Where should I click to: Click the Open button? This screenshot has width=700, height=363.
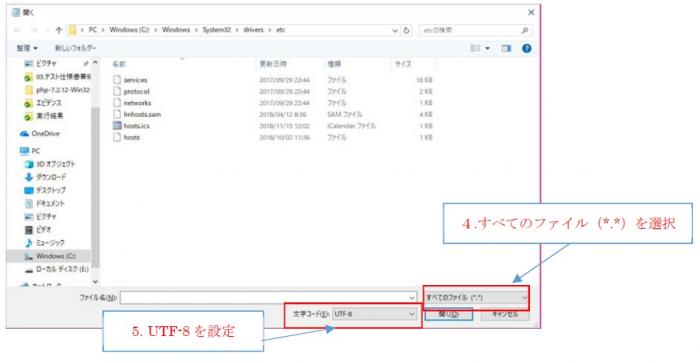448,314
